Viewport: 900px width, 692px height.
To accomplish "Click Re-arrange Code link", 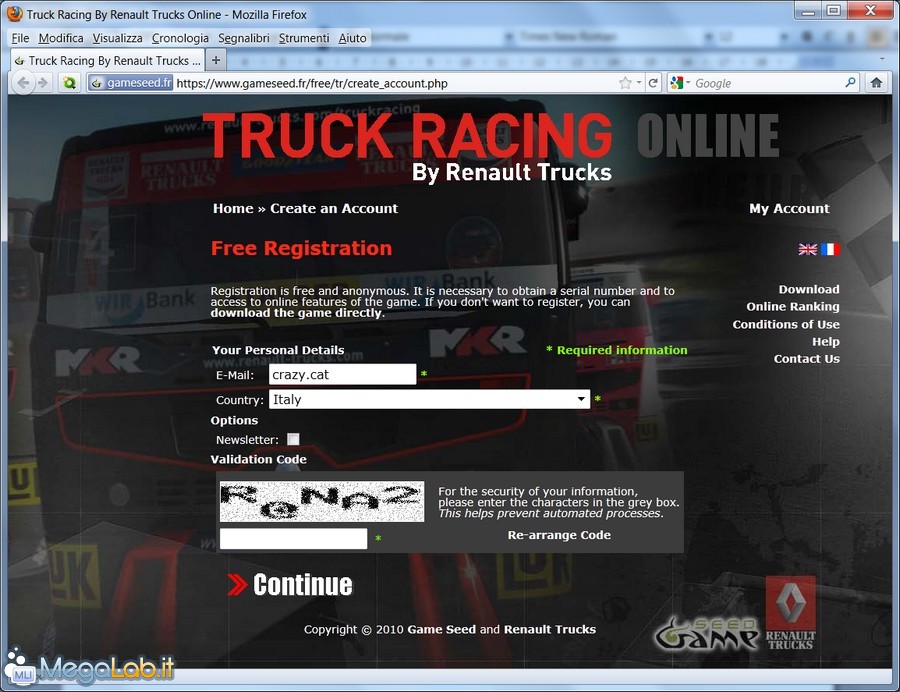I will point(559,535).
